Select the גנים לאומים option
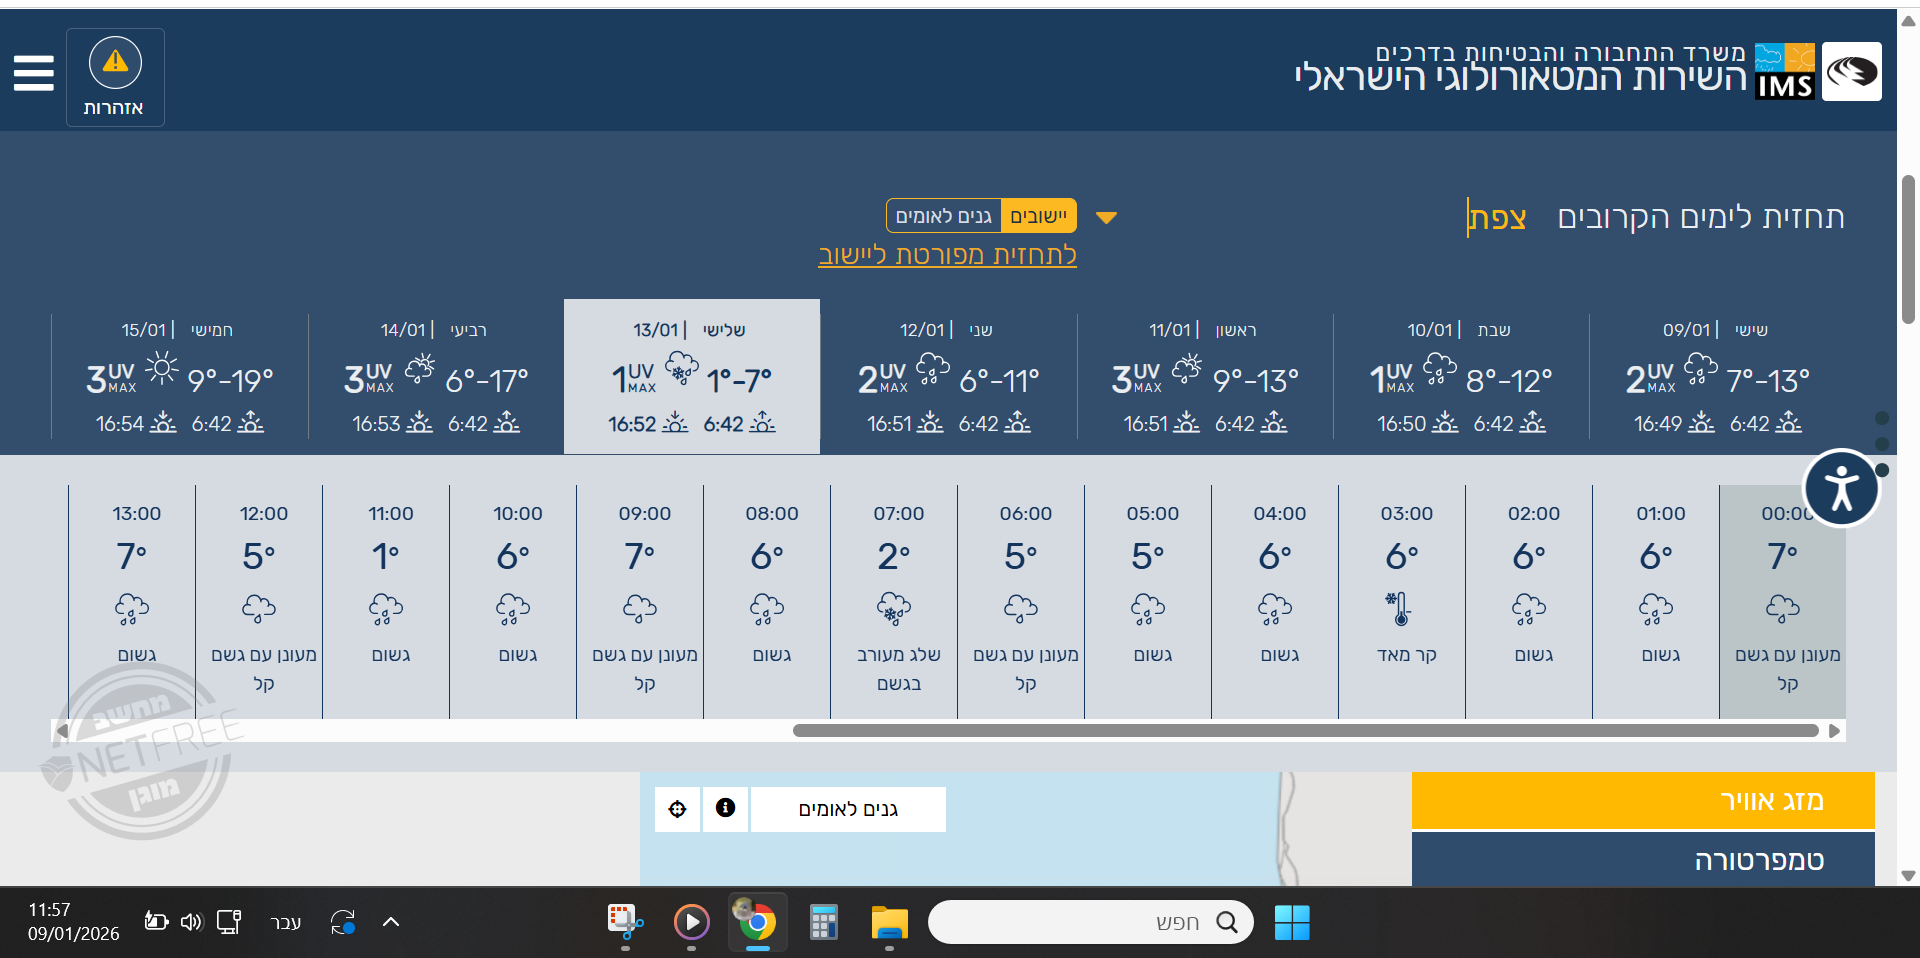Screen dimensions: 1920x958 coord(943,215)
